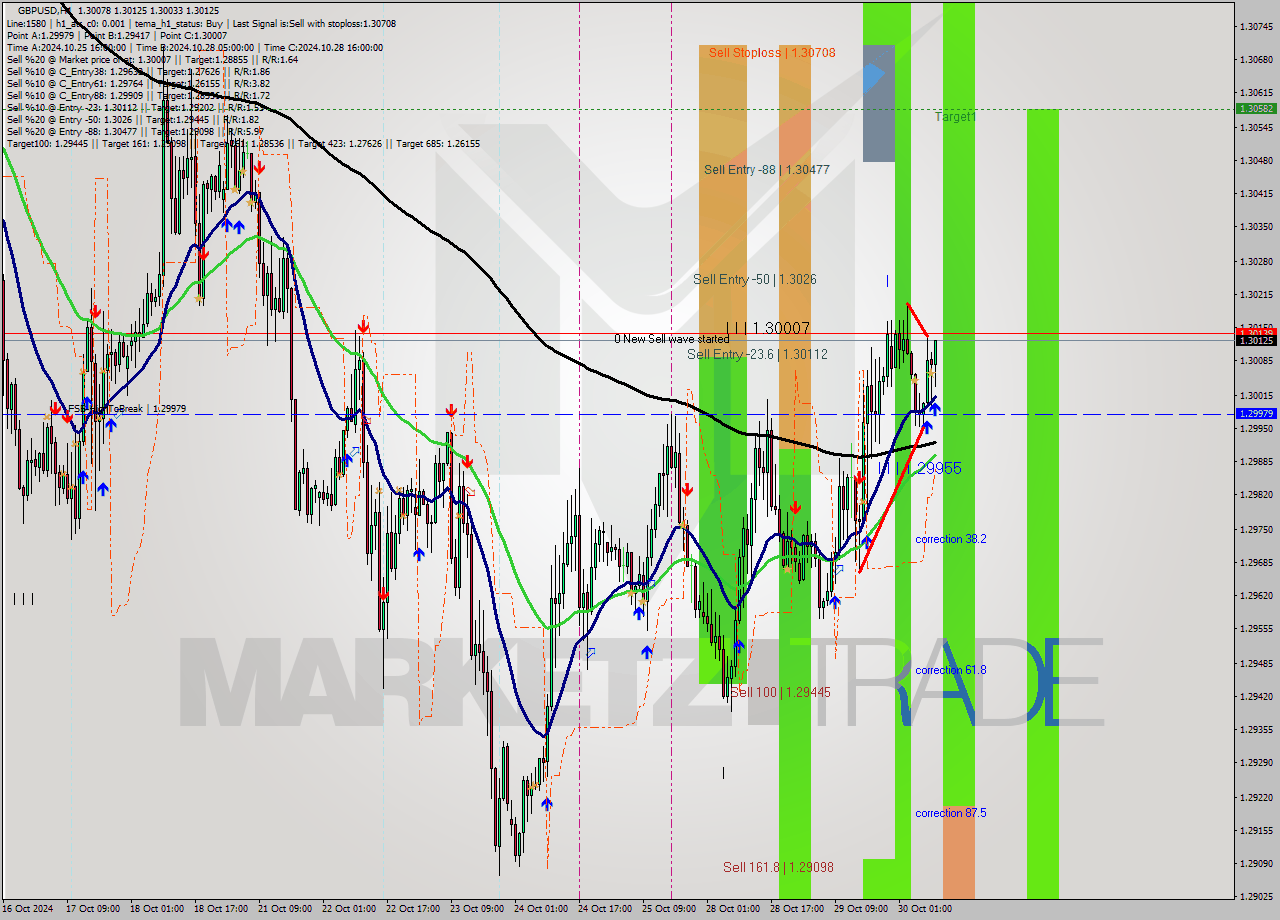The width and height of the screenshot is (1280, 920).
Task: Click 'Sell Entry -23.6 | 1.30112' label
Action: [757, 354]
